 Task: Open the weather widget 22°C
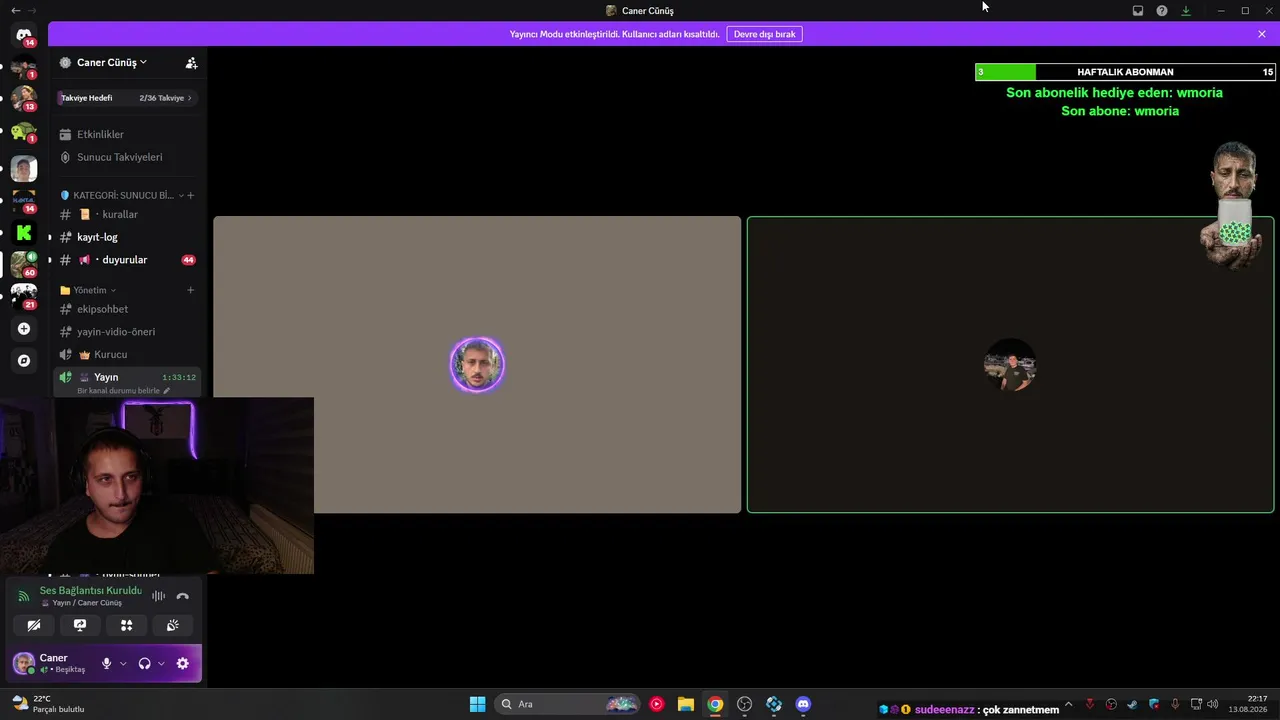pyautogui.click(x=47, y=704)
